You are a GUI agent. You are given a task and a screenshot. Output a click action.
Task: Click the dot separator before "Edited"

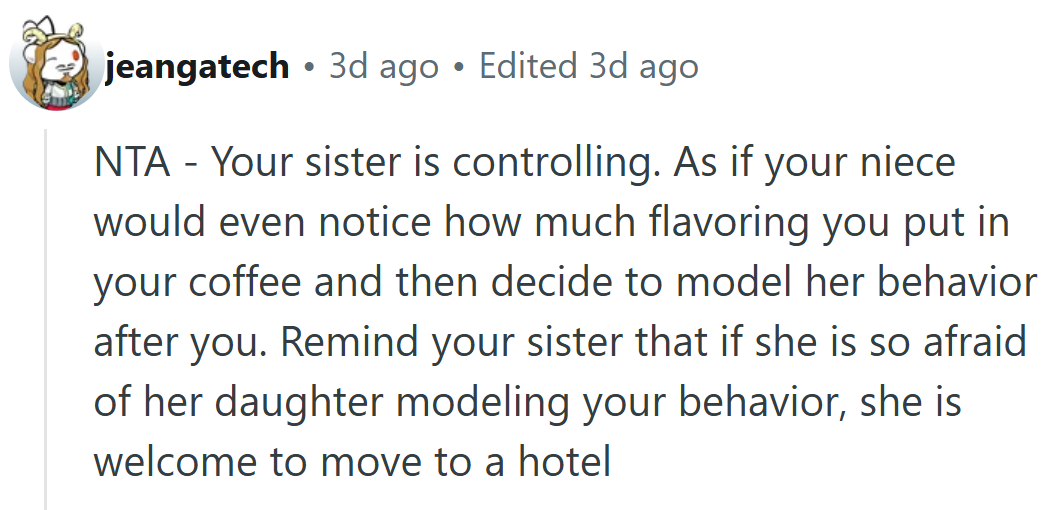click(x=460, y=68)
